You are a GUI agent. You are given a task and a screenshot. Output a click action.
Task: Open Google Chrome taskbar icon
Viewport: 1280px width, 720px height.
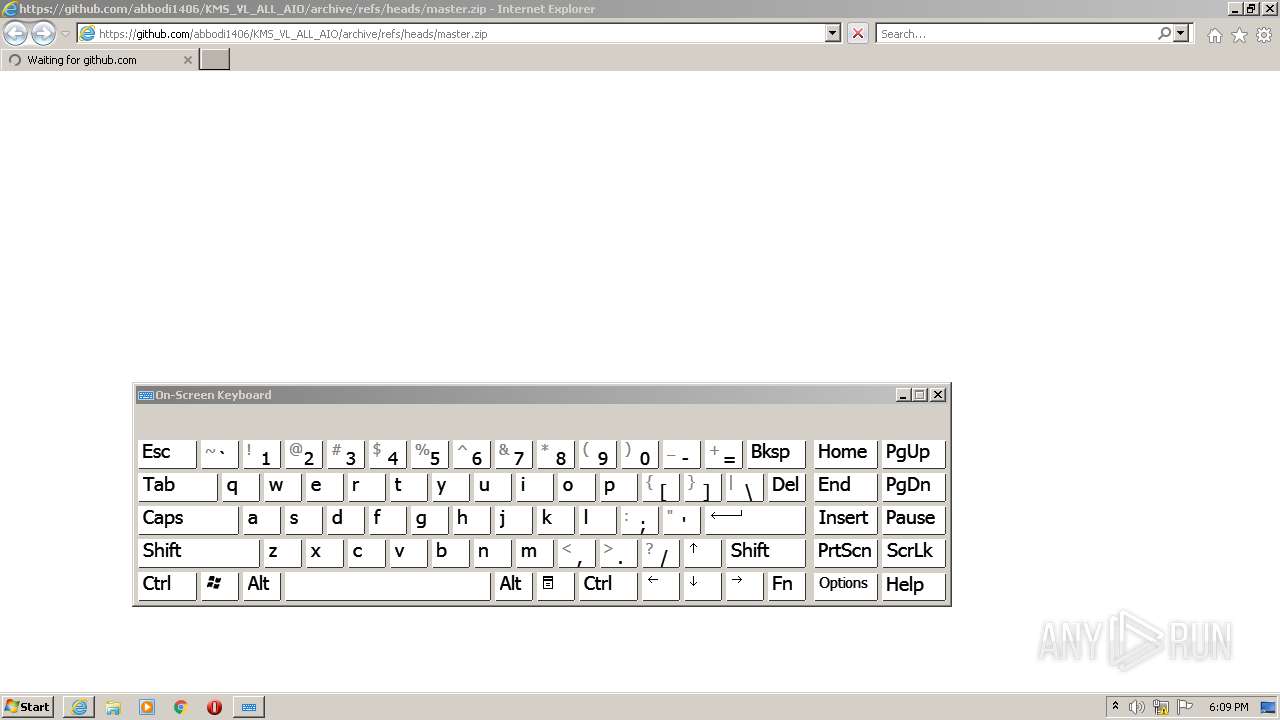coord(181,707)
